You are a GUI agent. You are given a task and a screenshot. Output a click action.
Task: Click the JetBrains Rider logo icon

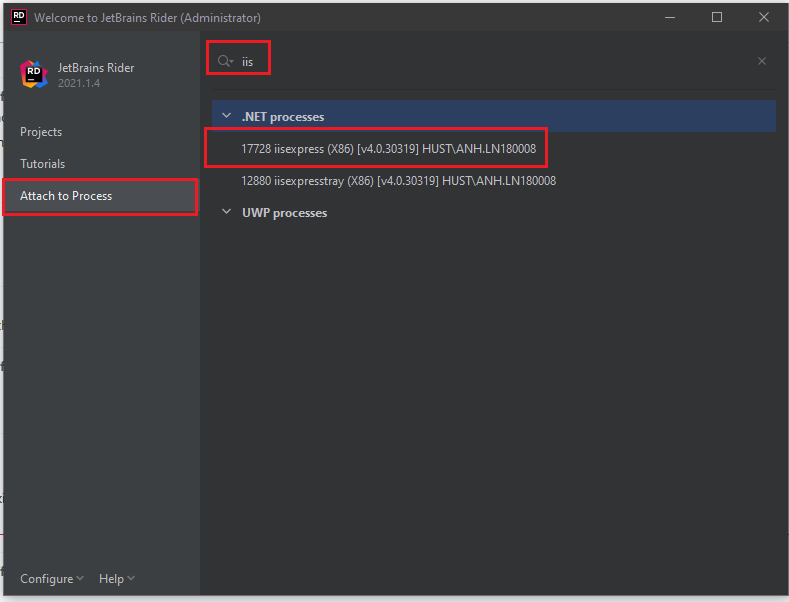coord(34,74)
